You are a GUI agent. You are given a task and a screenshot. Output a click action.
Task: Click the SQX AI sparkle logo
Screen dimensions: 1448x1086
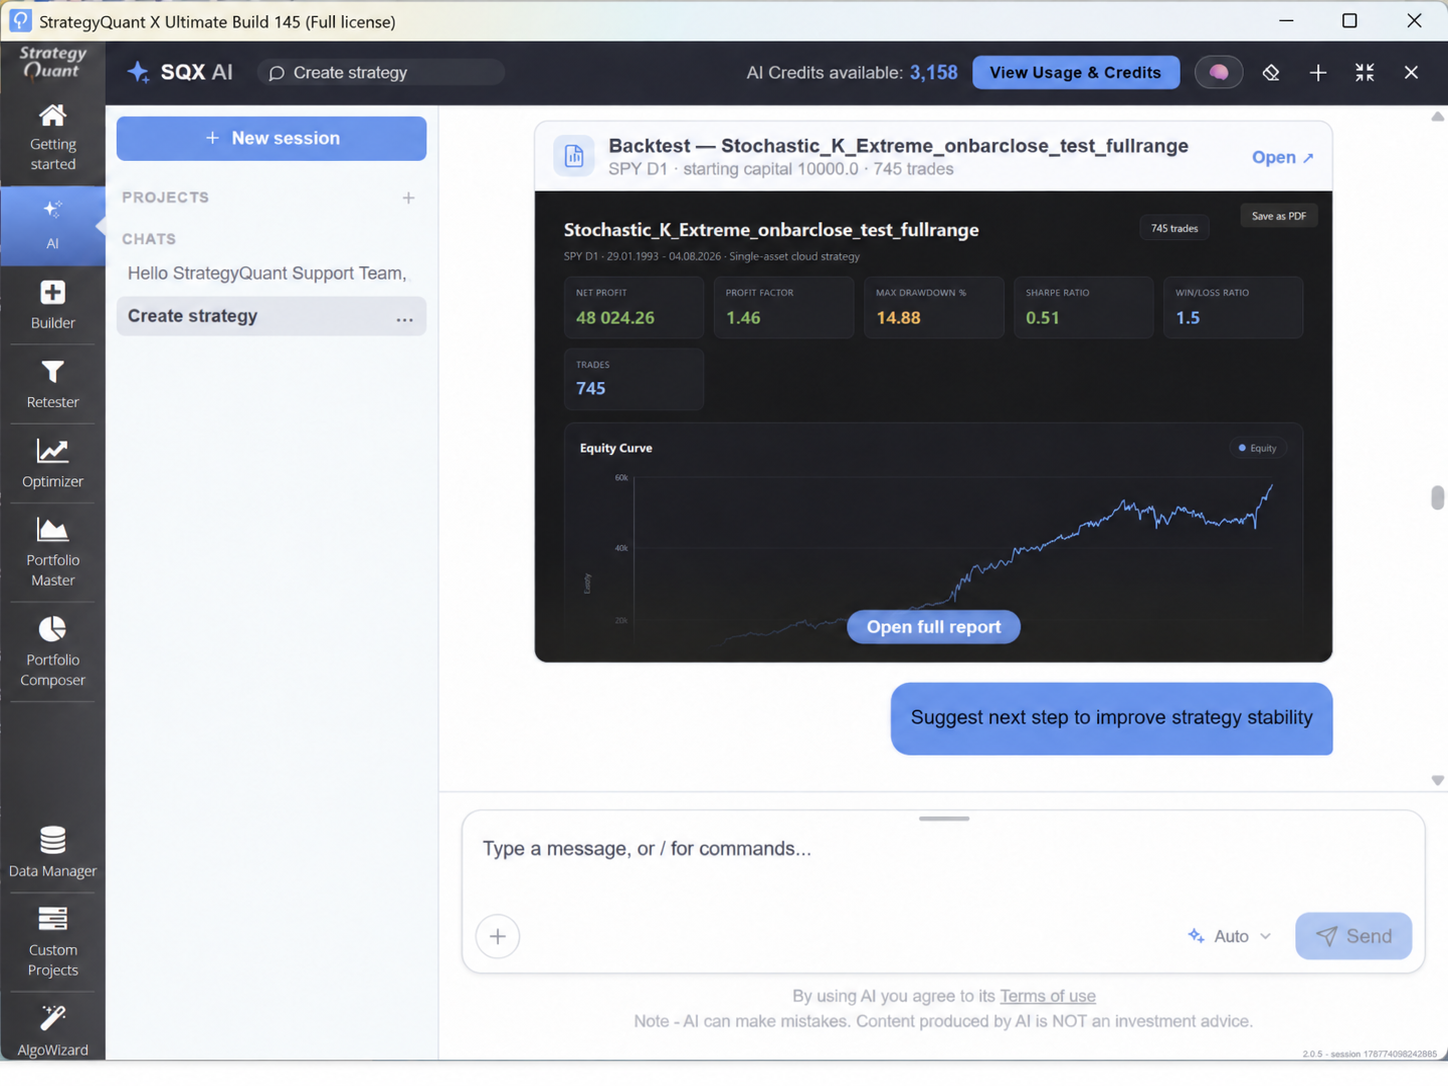138,72
